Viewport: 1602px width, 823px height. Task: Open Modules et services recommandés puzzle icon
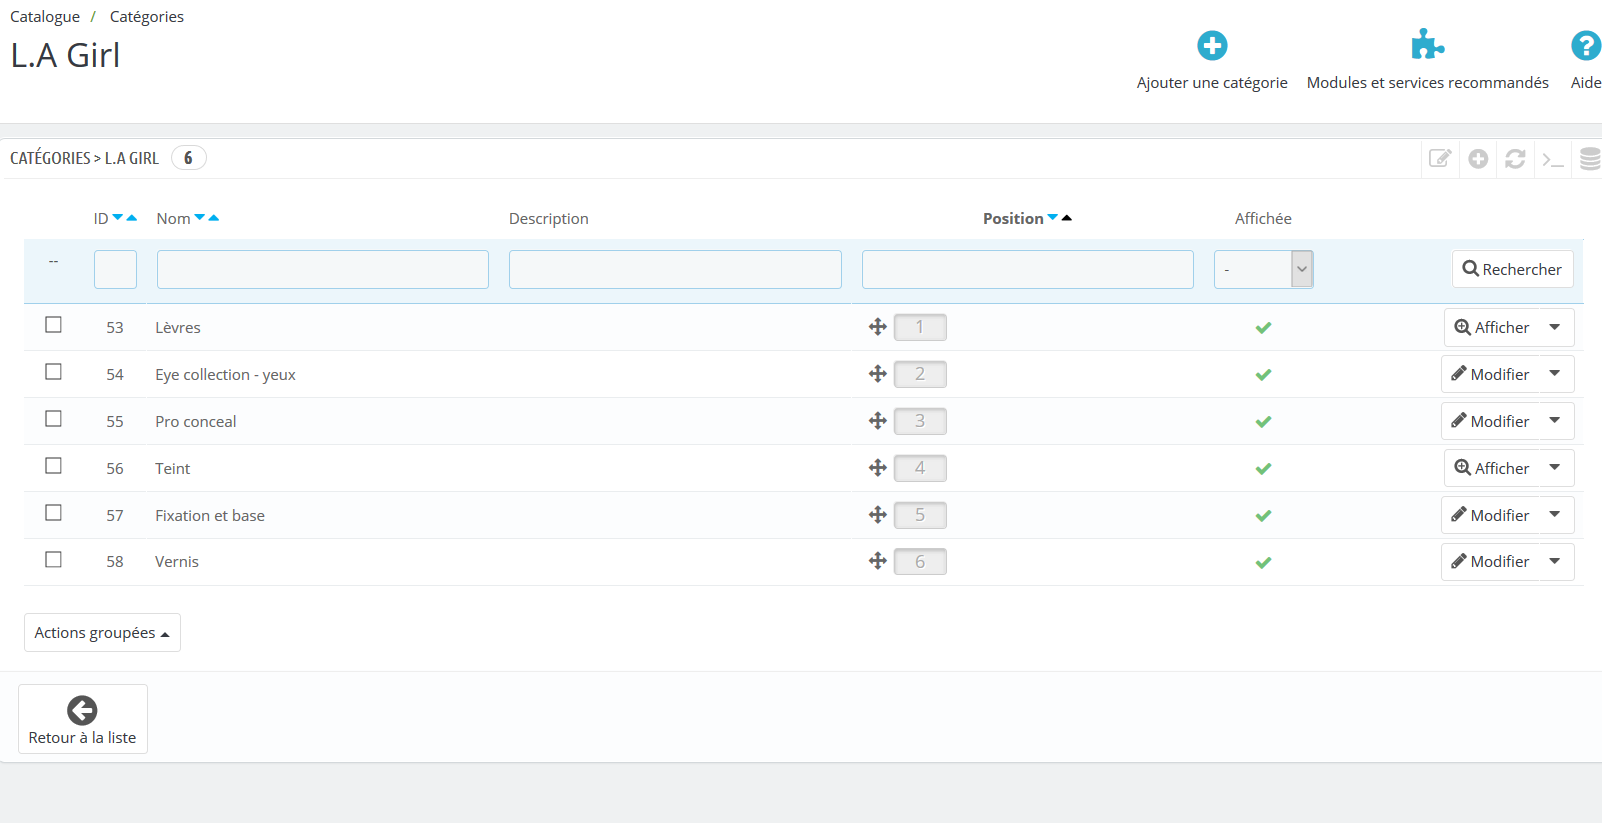click(1427, 45)
